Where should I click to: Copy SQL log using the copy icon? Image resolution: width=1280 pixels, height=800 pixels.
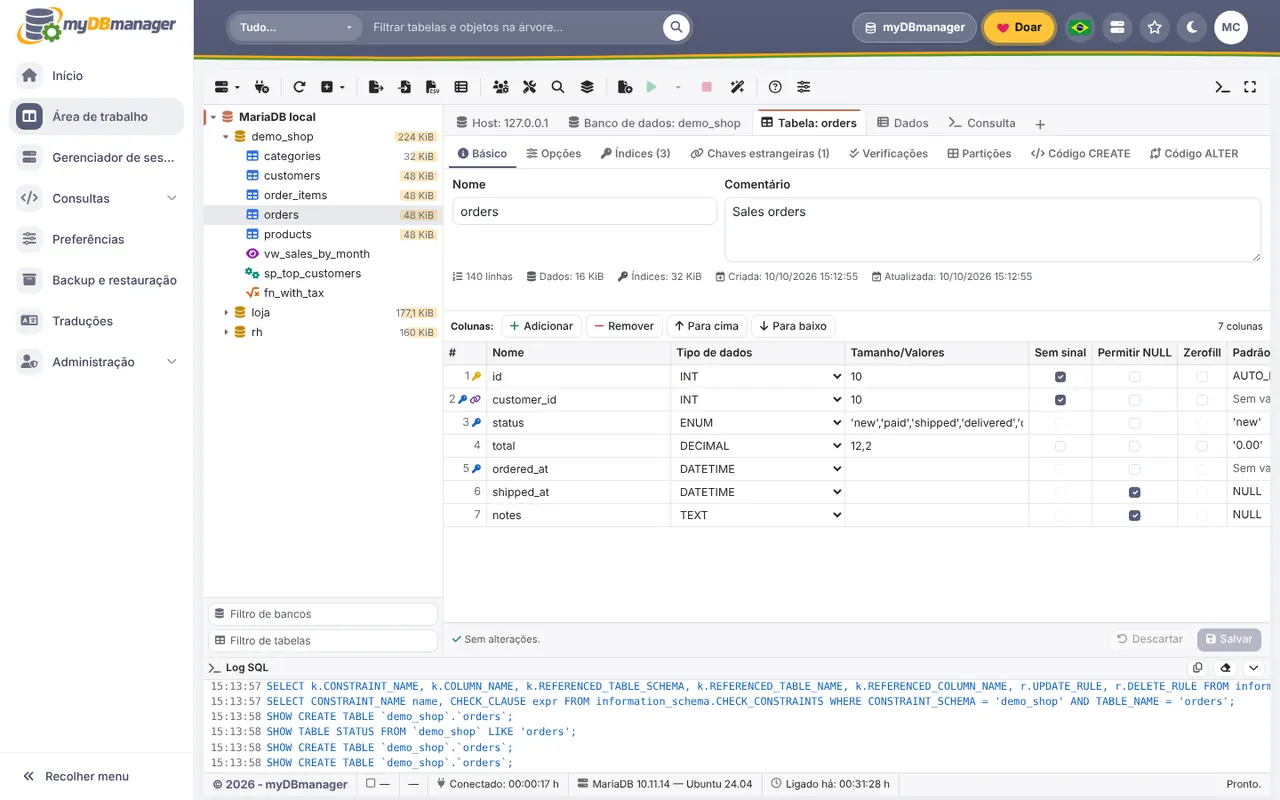click(1198, 668)
